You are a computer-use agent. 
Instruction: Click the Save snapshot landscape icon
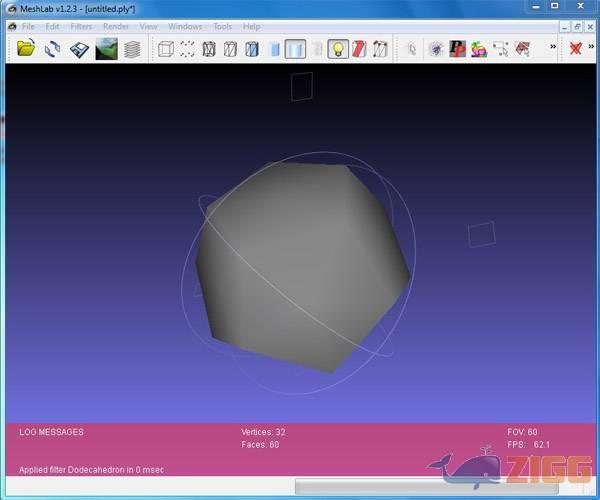click(x=106, y=48)
